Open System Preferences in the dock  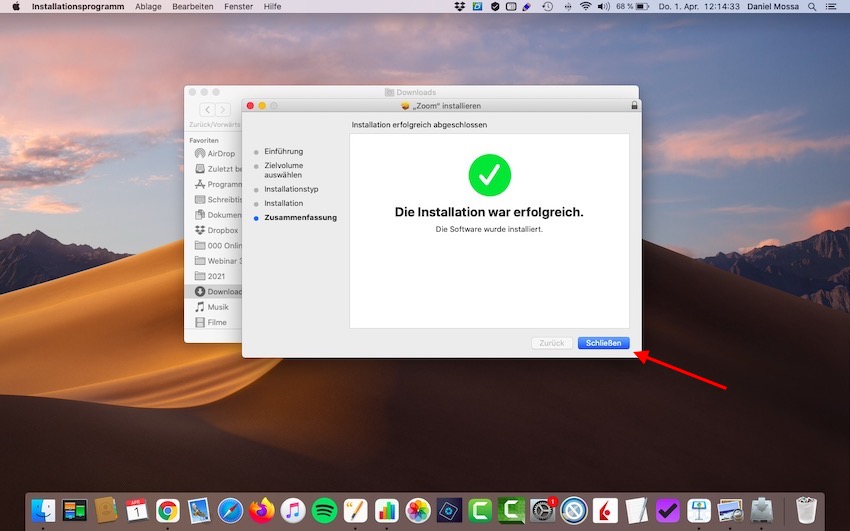(543, 510)
